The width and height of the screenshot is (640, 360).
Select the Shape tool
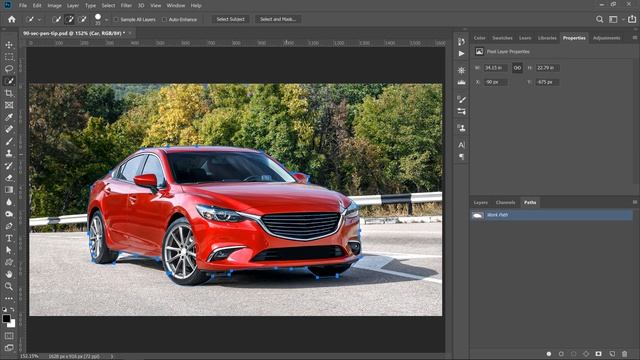[9, 262]
